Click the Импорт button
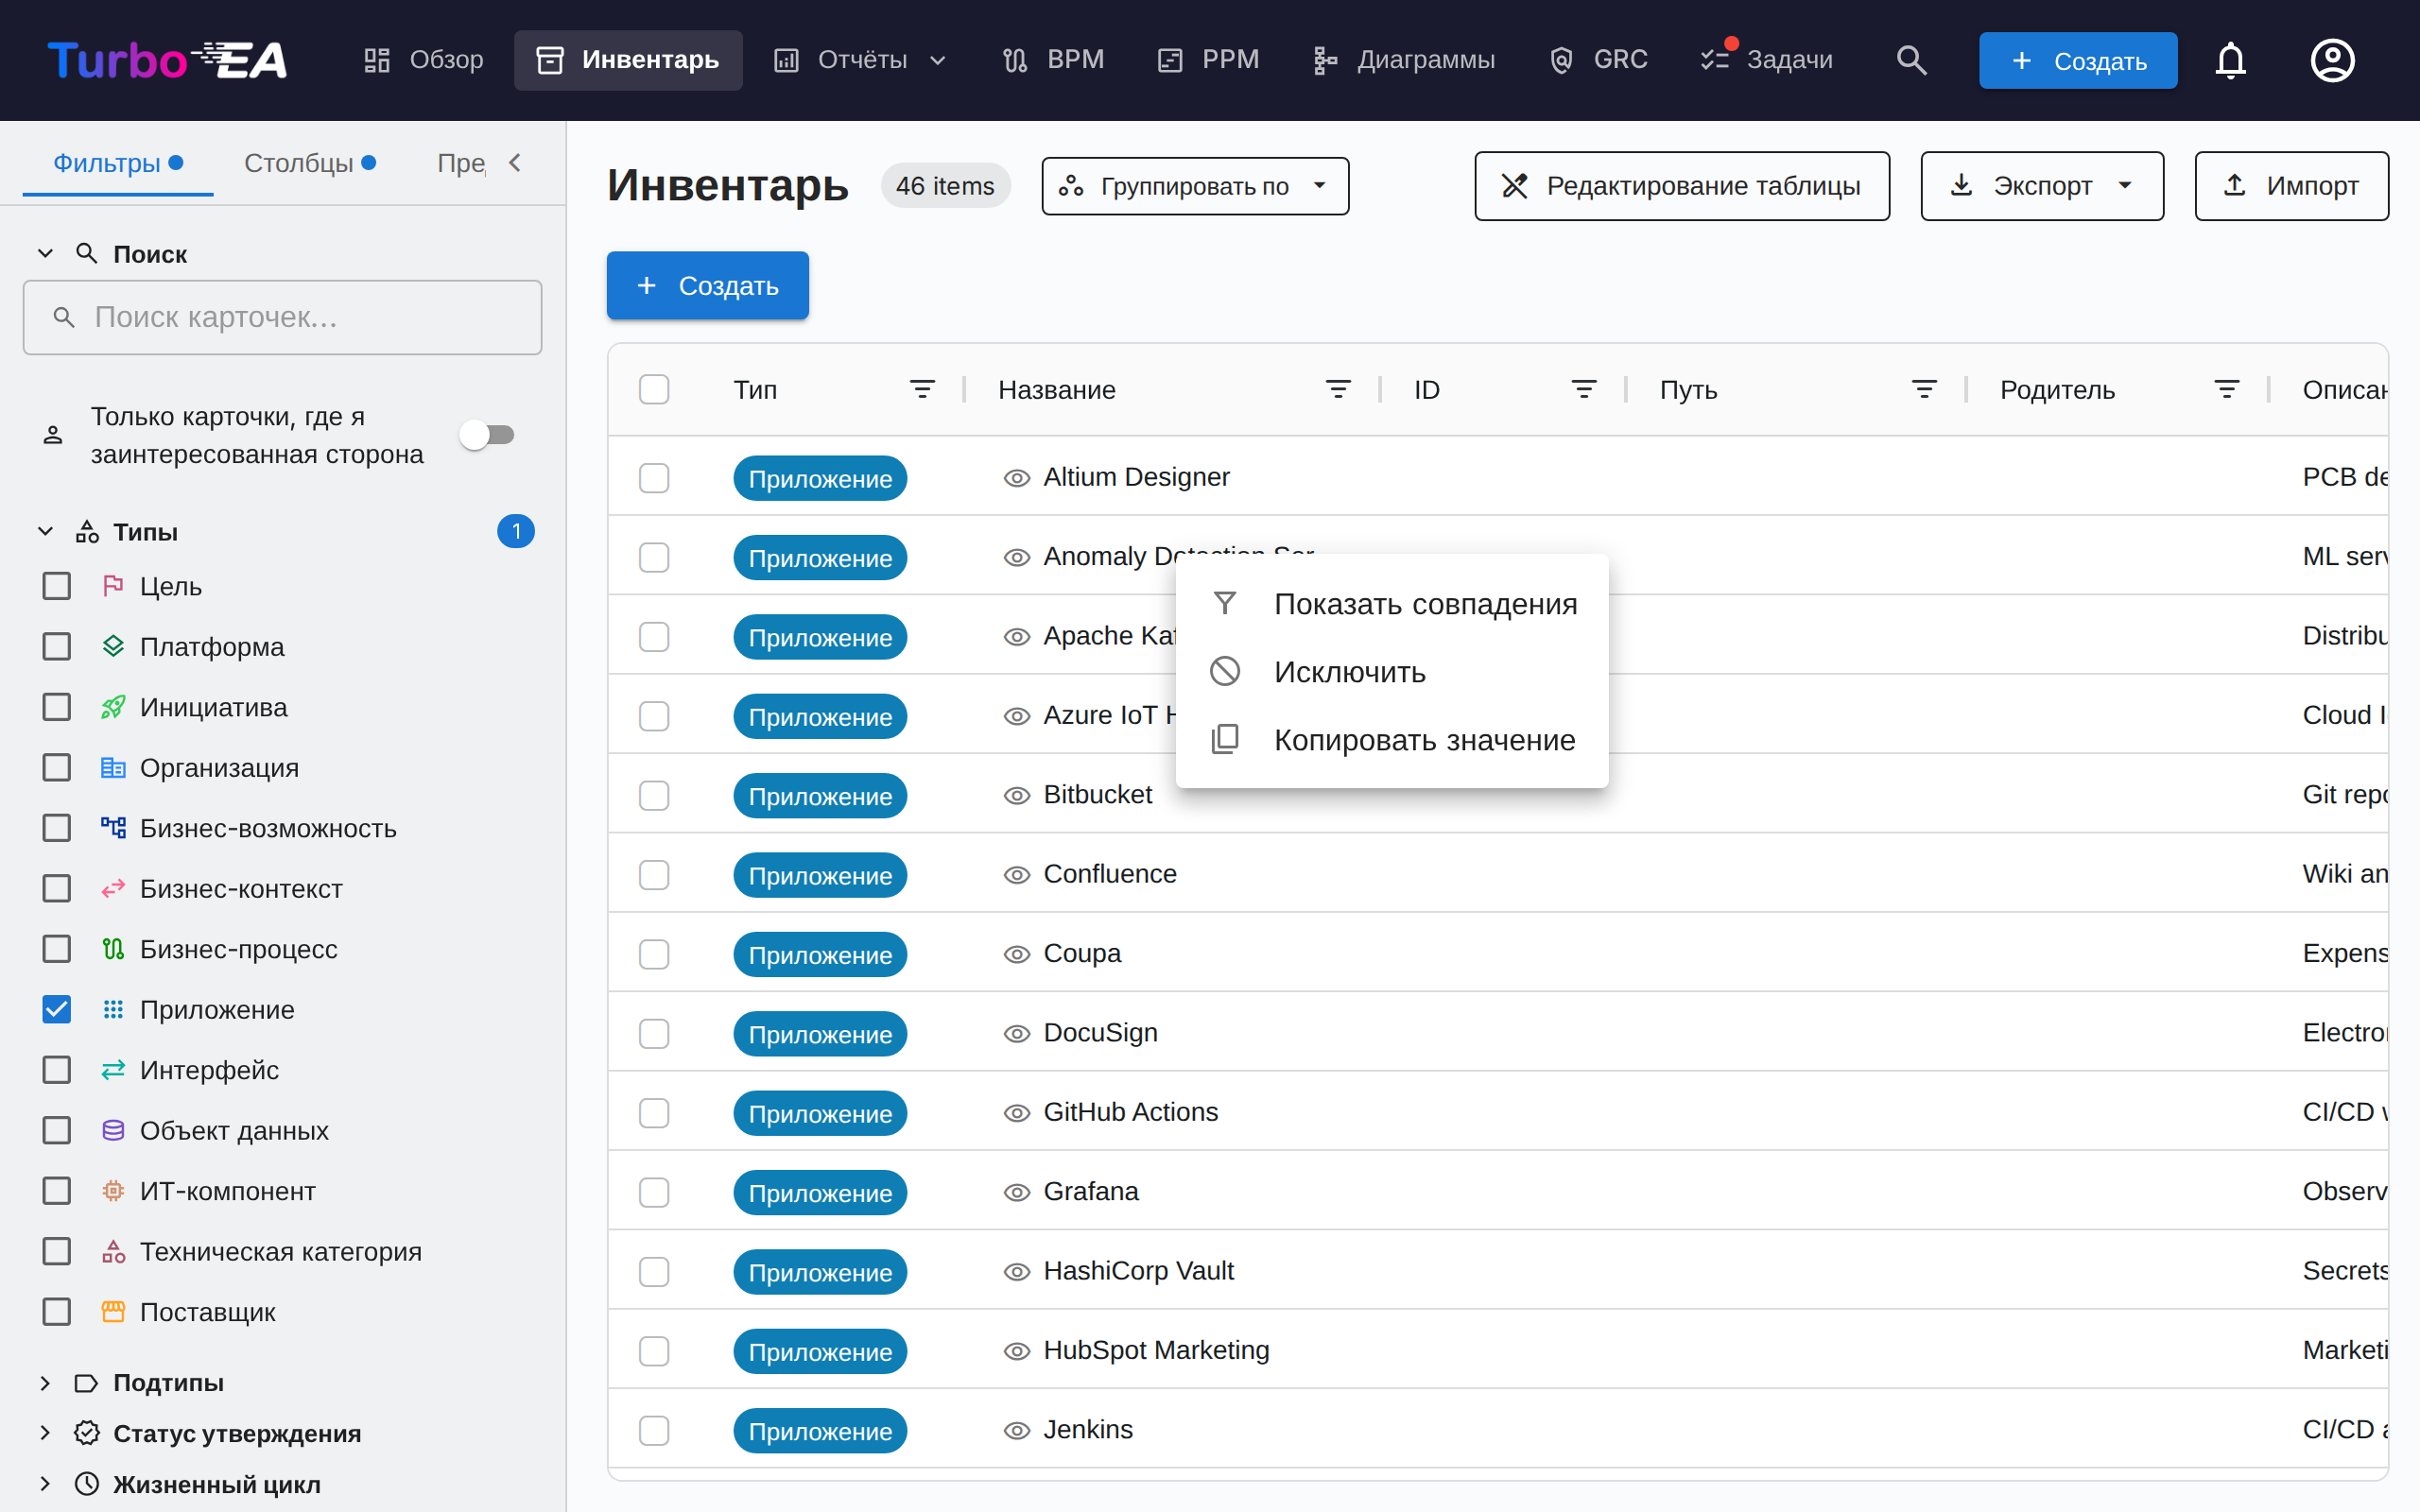 pyautogui.click(x=2291, y=186)
